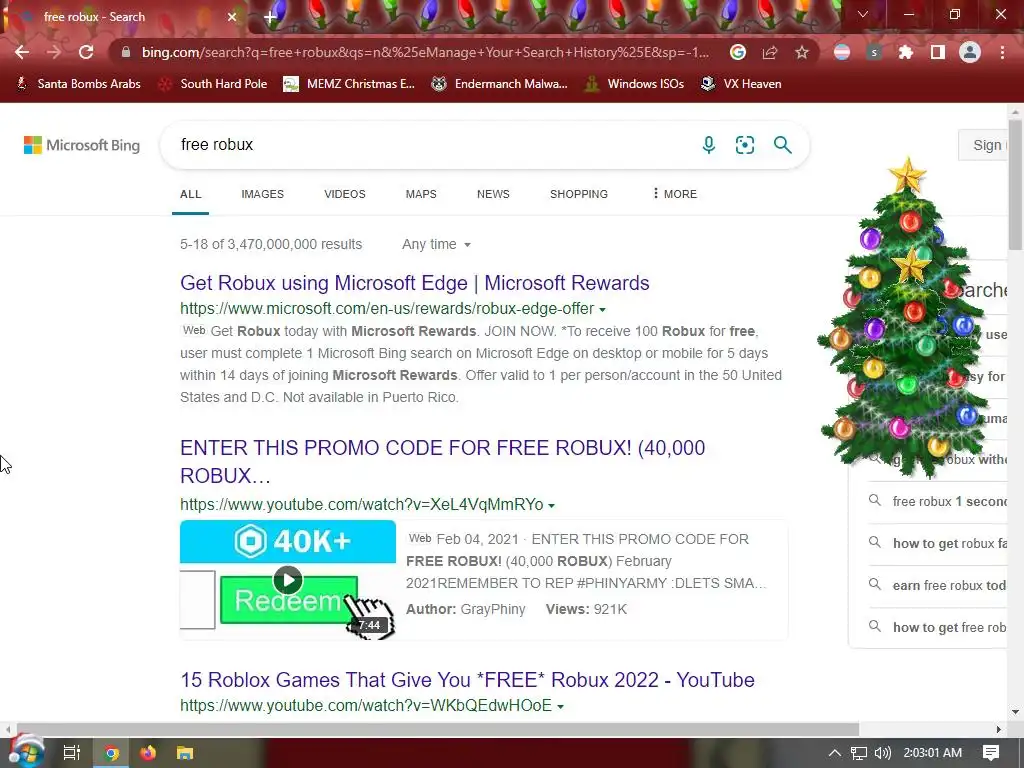Open 15 Roblox Games That Give result

467,680
